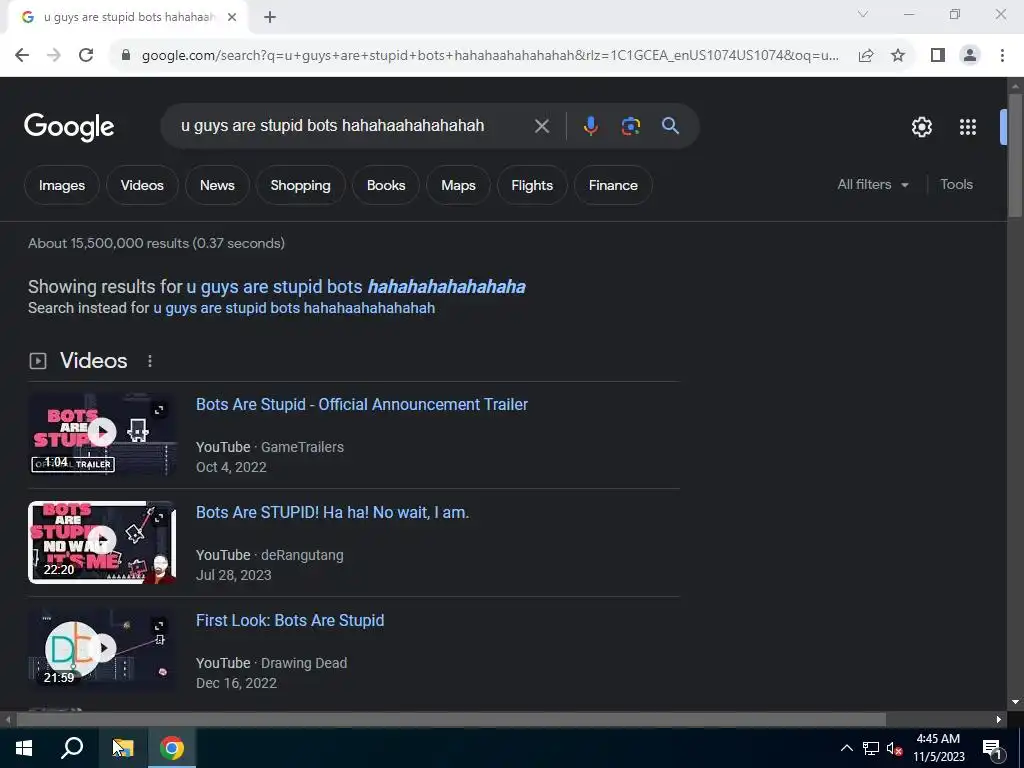Open File Explorer from the taskbar
The height and width of the screenshot is (768, 1024).
pyautogui.click(x=123, y=748)
